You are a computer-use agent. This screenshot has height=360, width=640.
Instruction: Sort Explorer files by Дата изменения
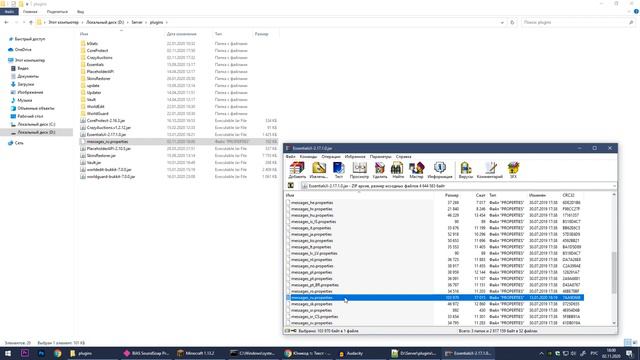181,34
